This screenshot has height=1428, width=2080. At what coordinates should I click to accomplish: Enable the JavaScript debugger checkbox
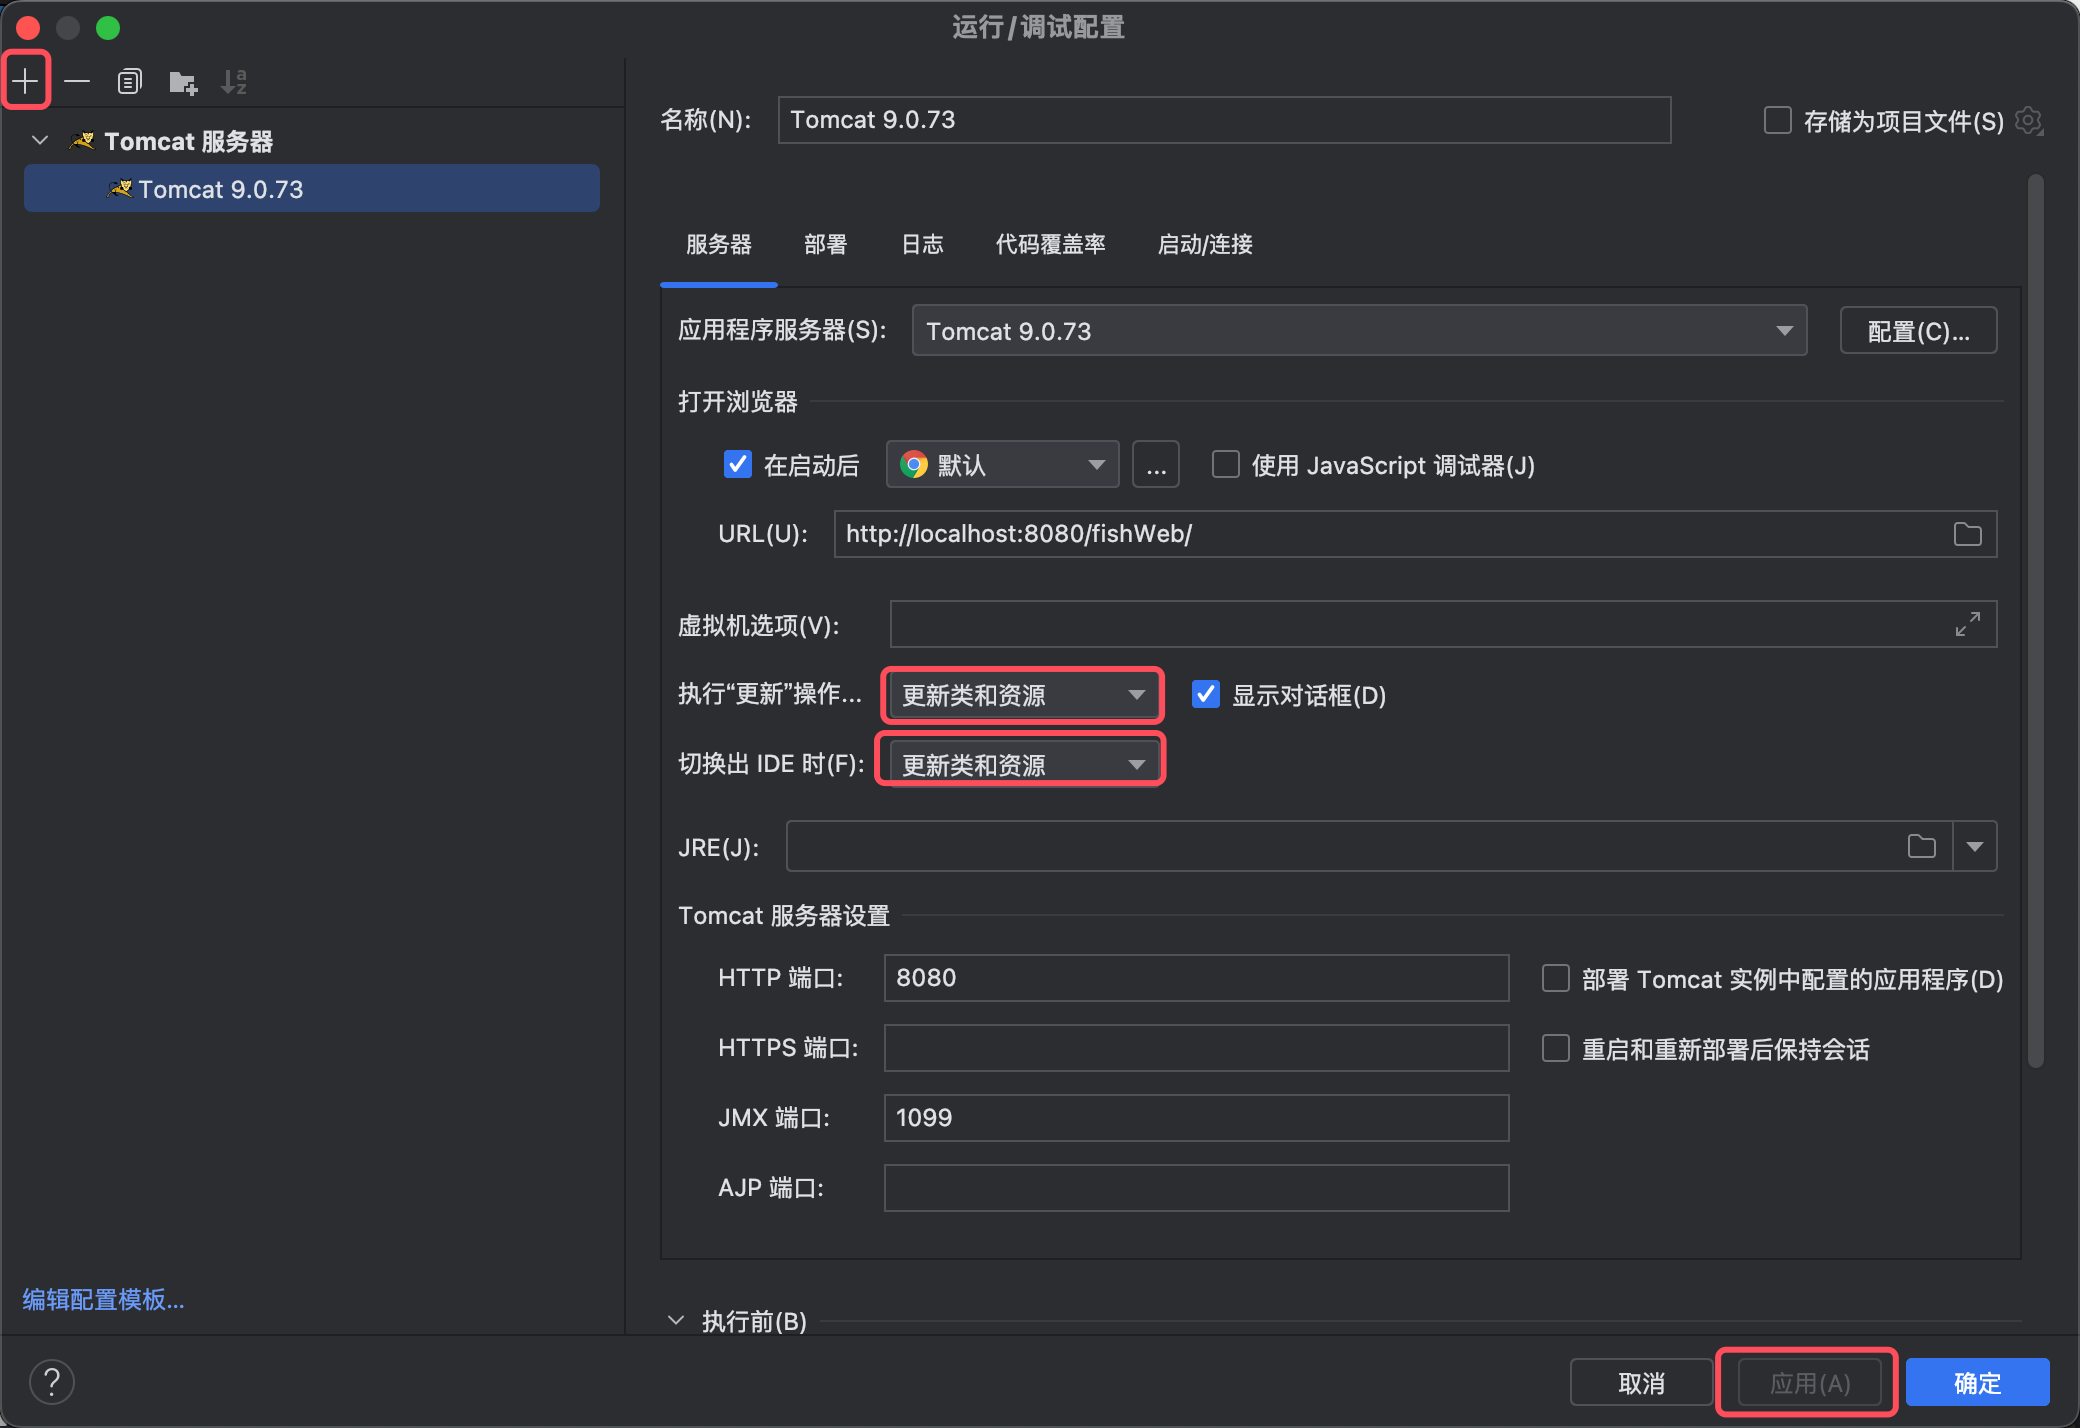pos(1226,465)
